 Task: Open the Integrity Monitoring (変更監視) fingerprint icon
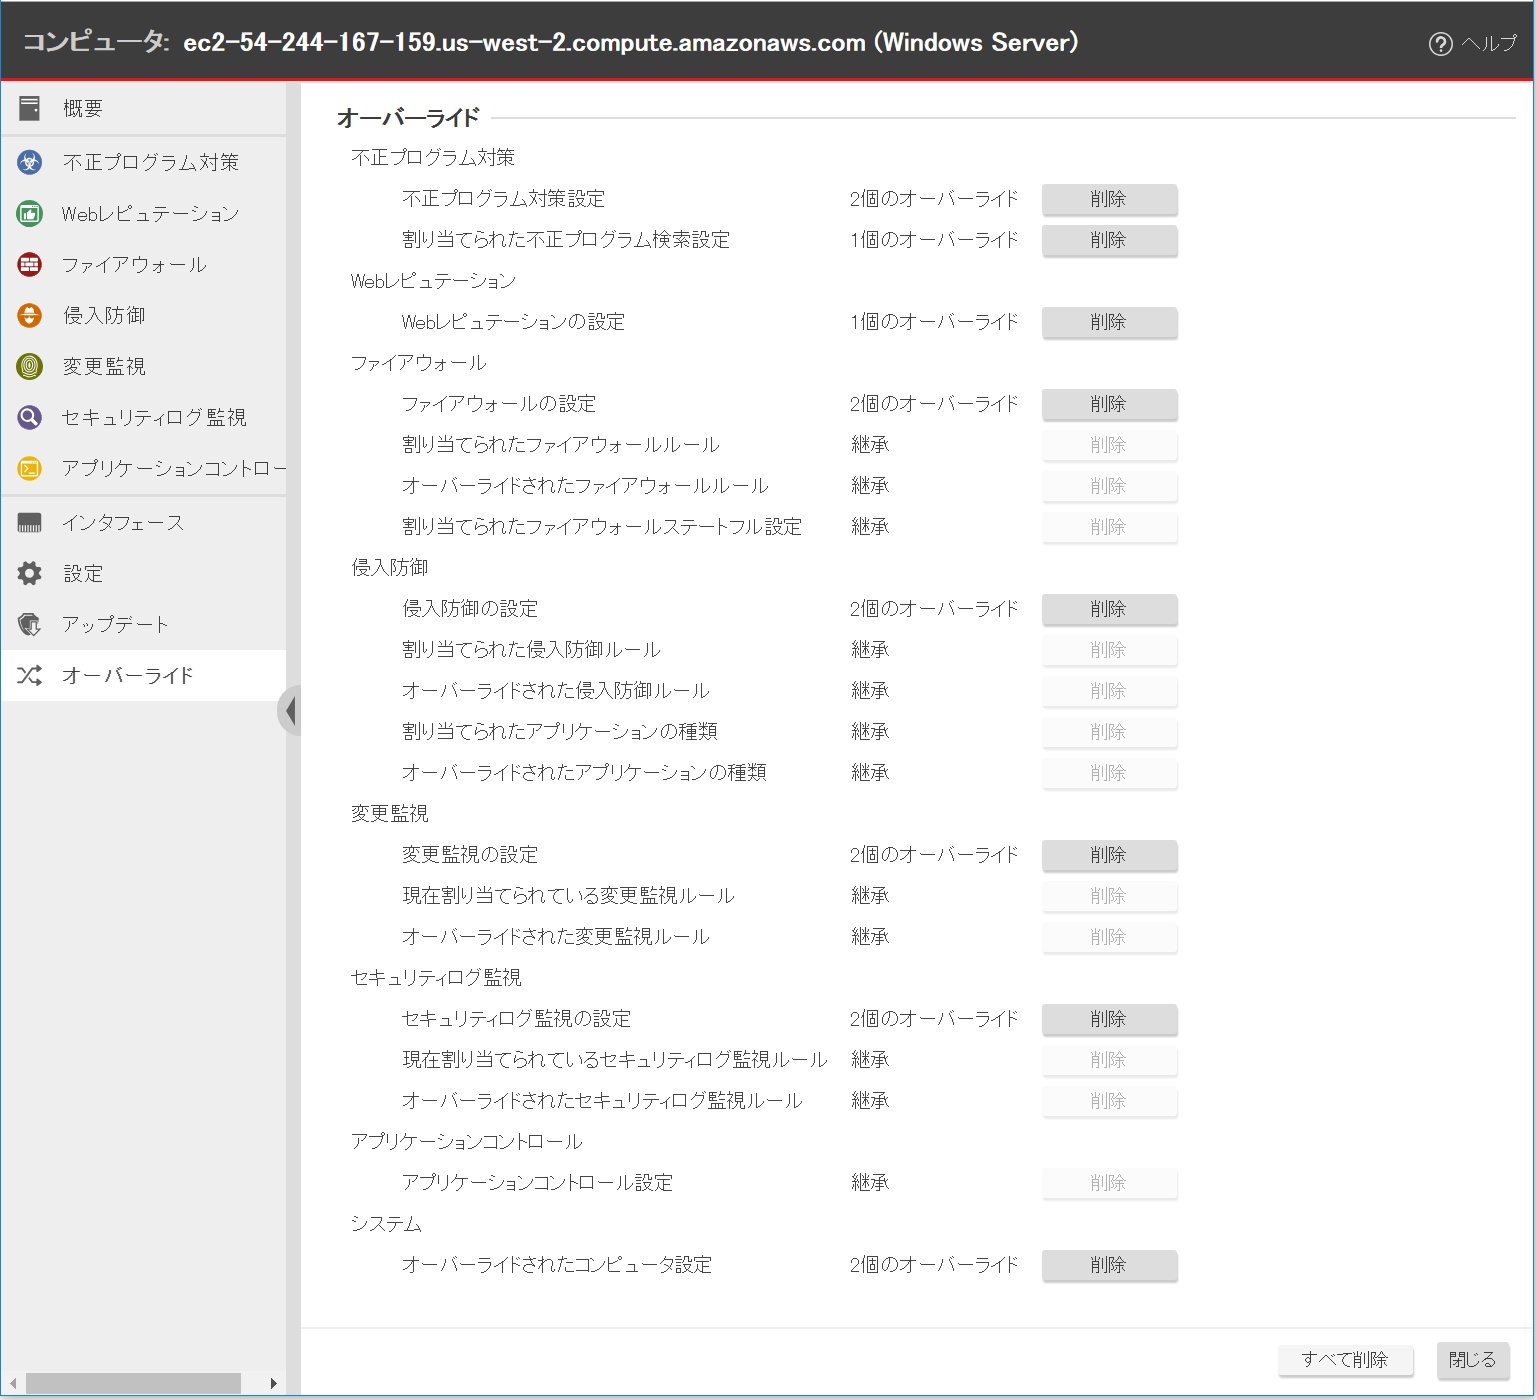coord(30,366)
